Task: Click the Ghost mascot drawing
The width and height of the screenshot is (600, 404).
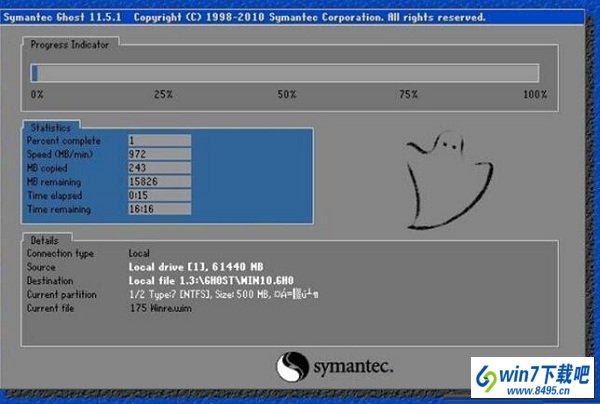Action: [x=449, y=180]
